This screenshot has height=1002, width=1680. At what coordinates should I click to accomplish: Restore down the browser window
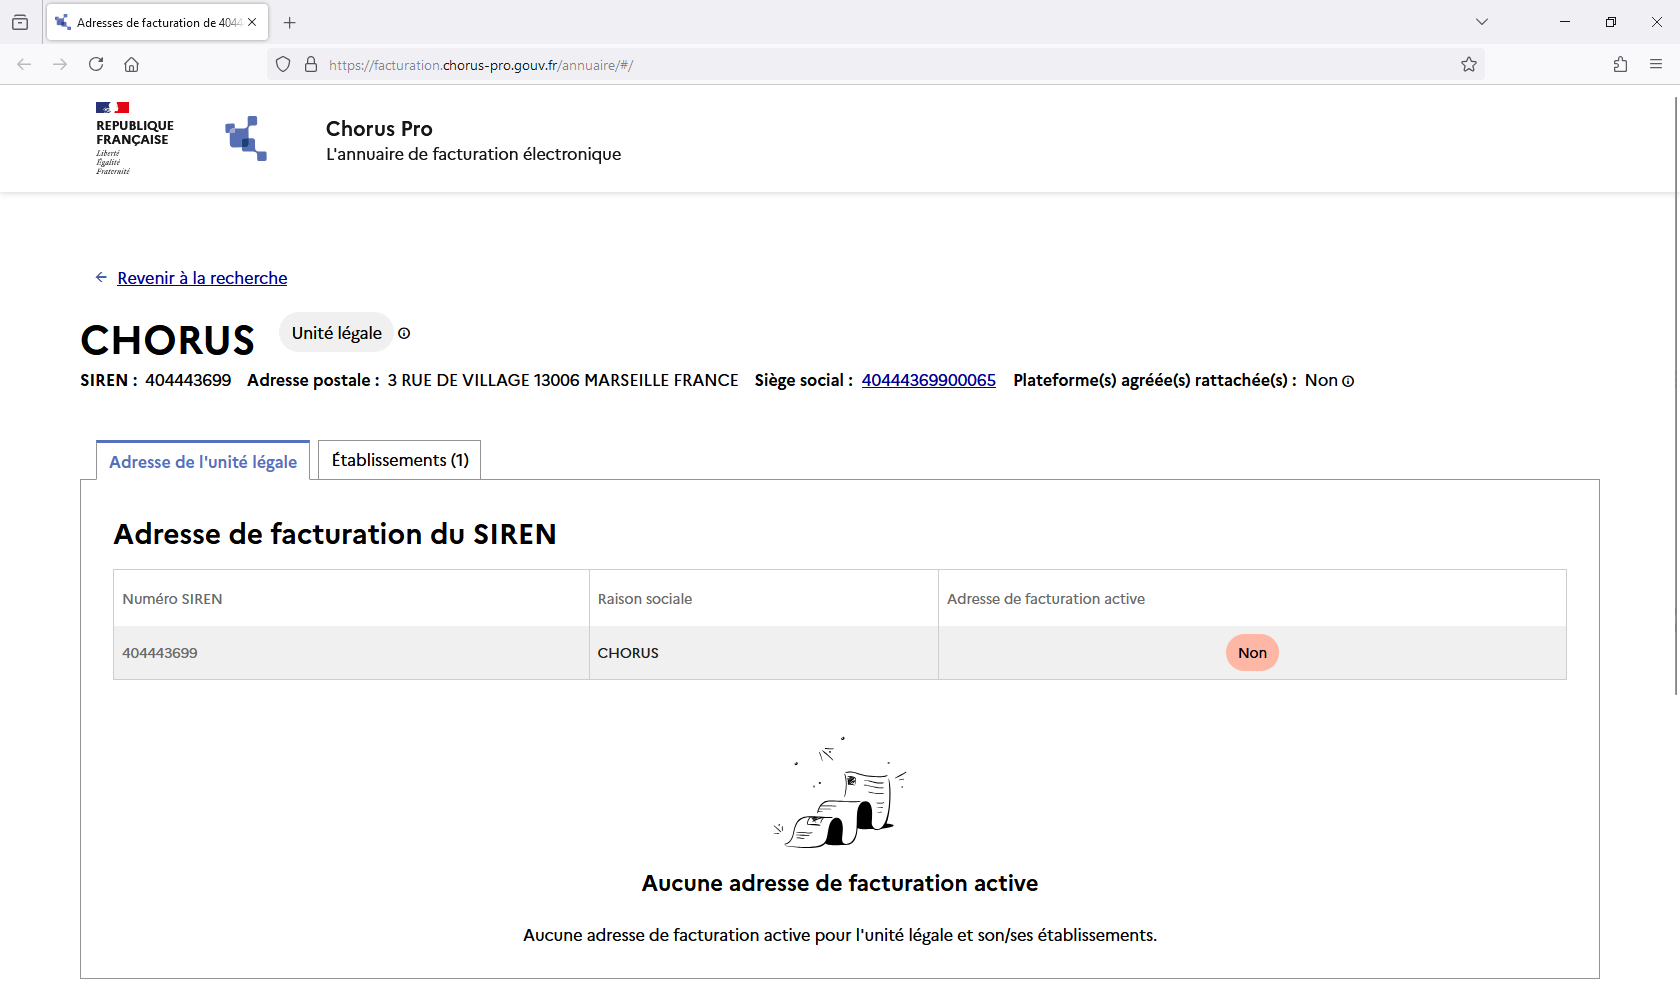[x=1611, y=22]
